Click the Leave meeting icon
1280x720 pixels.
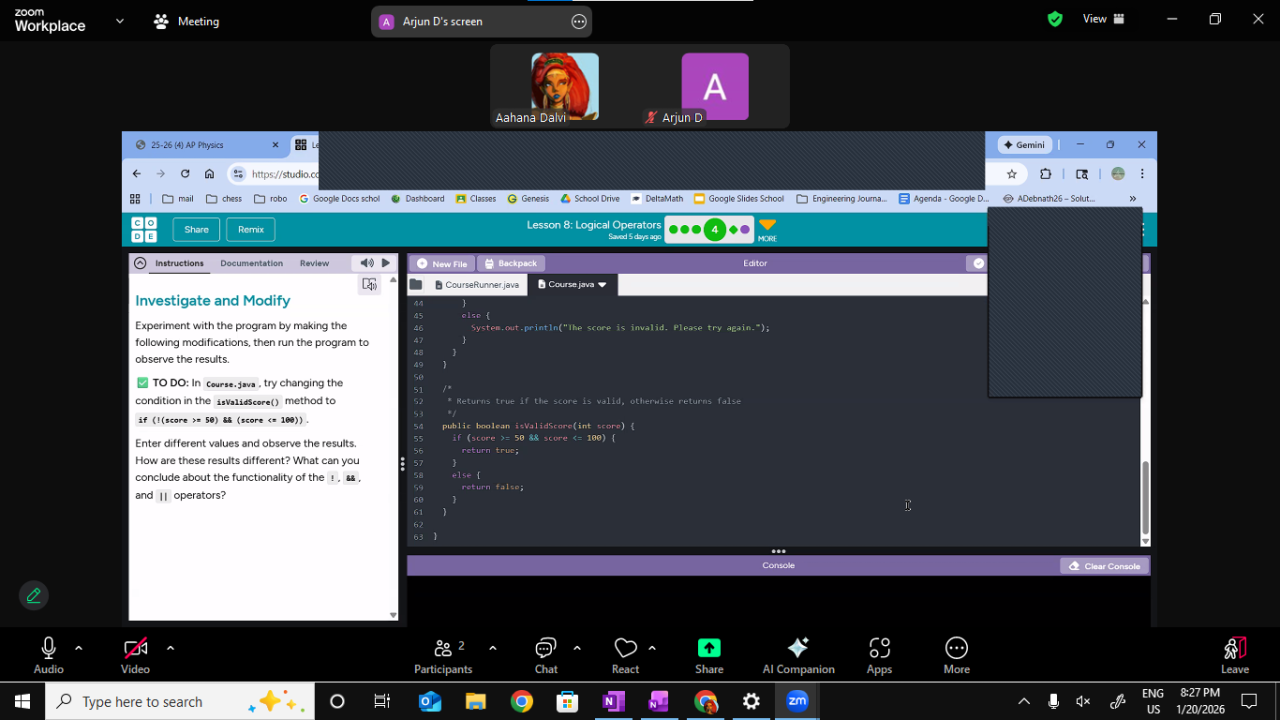point(1234,649)
